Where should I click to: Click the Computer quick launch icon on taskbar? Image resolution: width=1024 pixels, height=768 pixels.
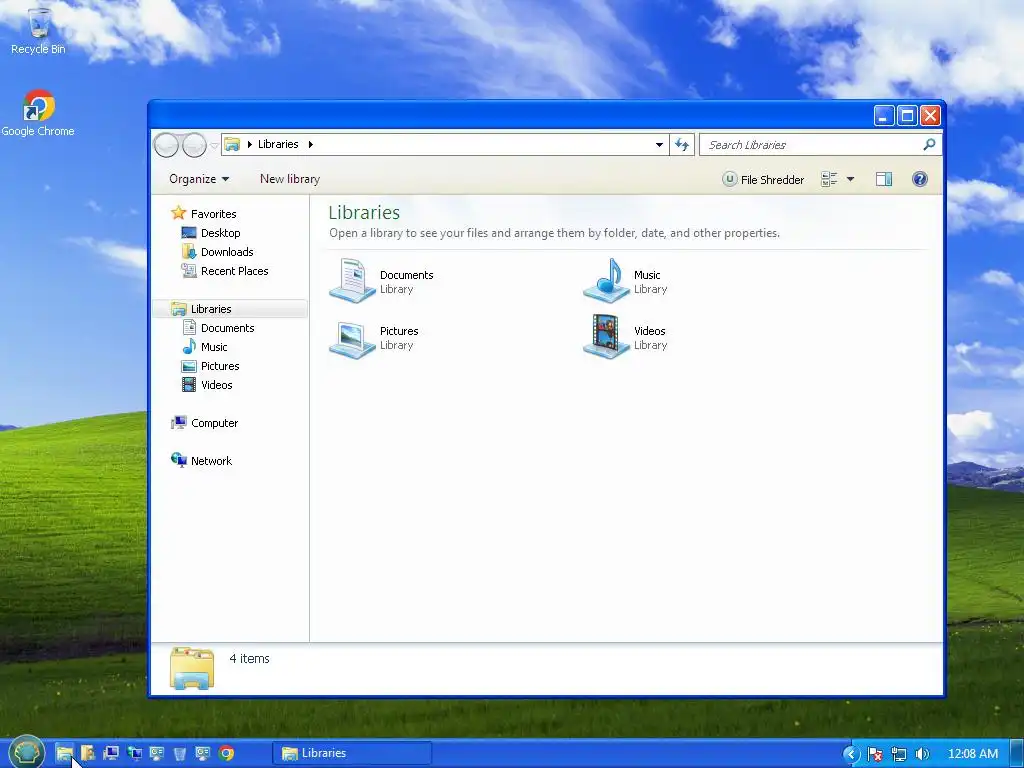click(110, 753)
